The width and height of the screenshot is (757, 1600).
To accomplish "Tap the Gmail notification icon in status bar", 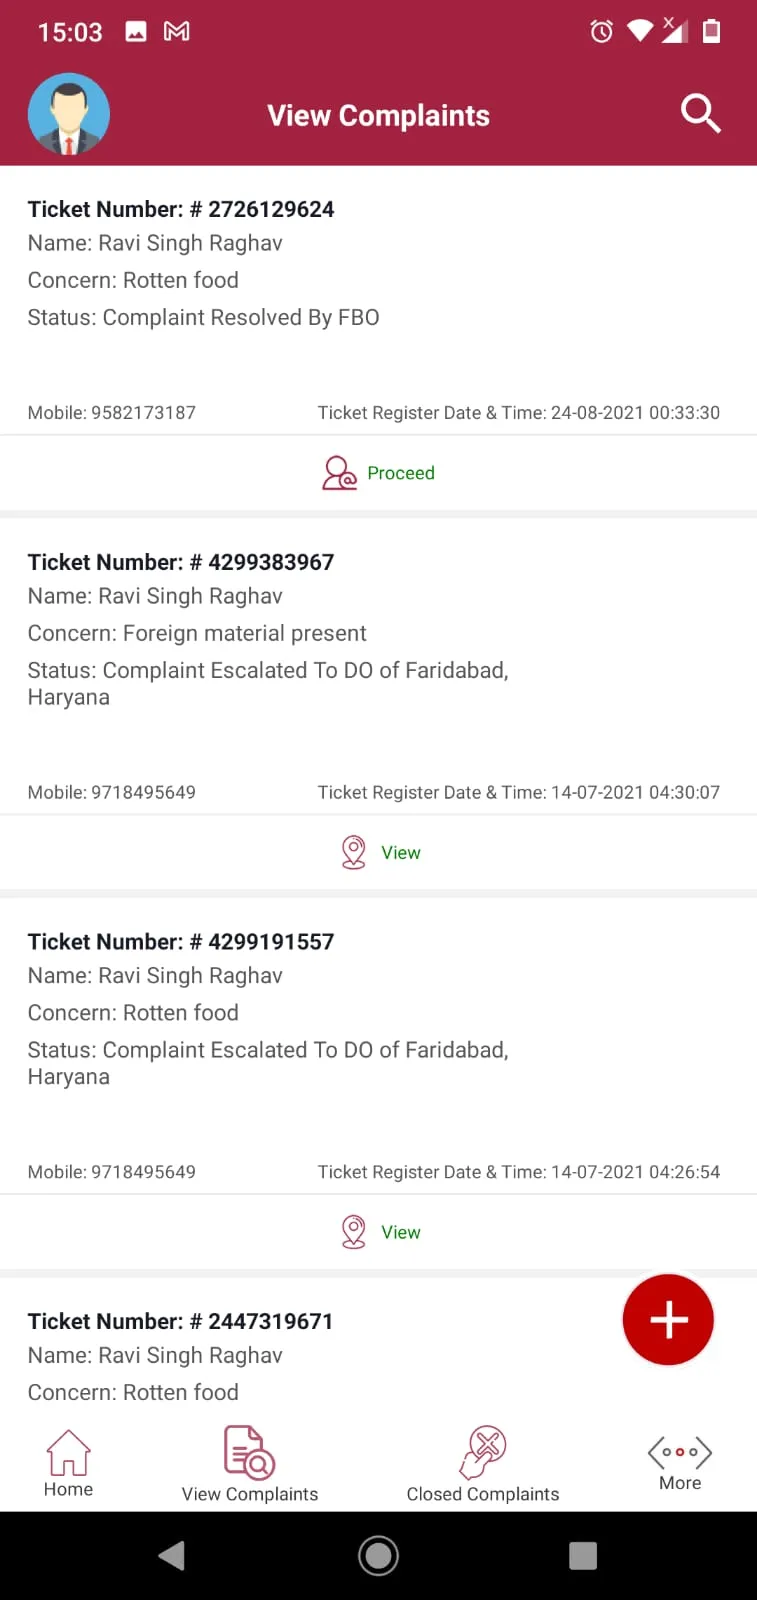I will pyautogui.click(x=177, y=32).
